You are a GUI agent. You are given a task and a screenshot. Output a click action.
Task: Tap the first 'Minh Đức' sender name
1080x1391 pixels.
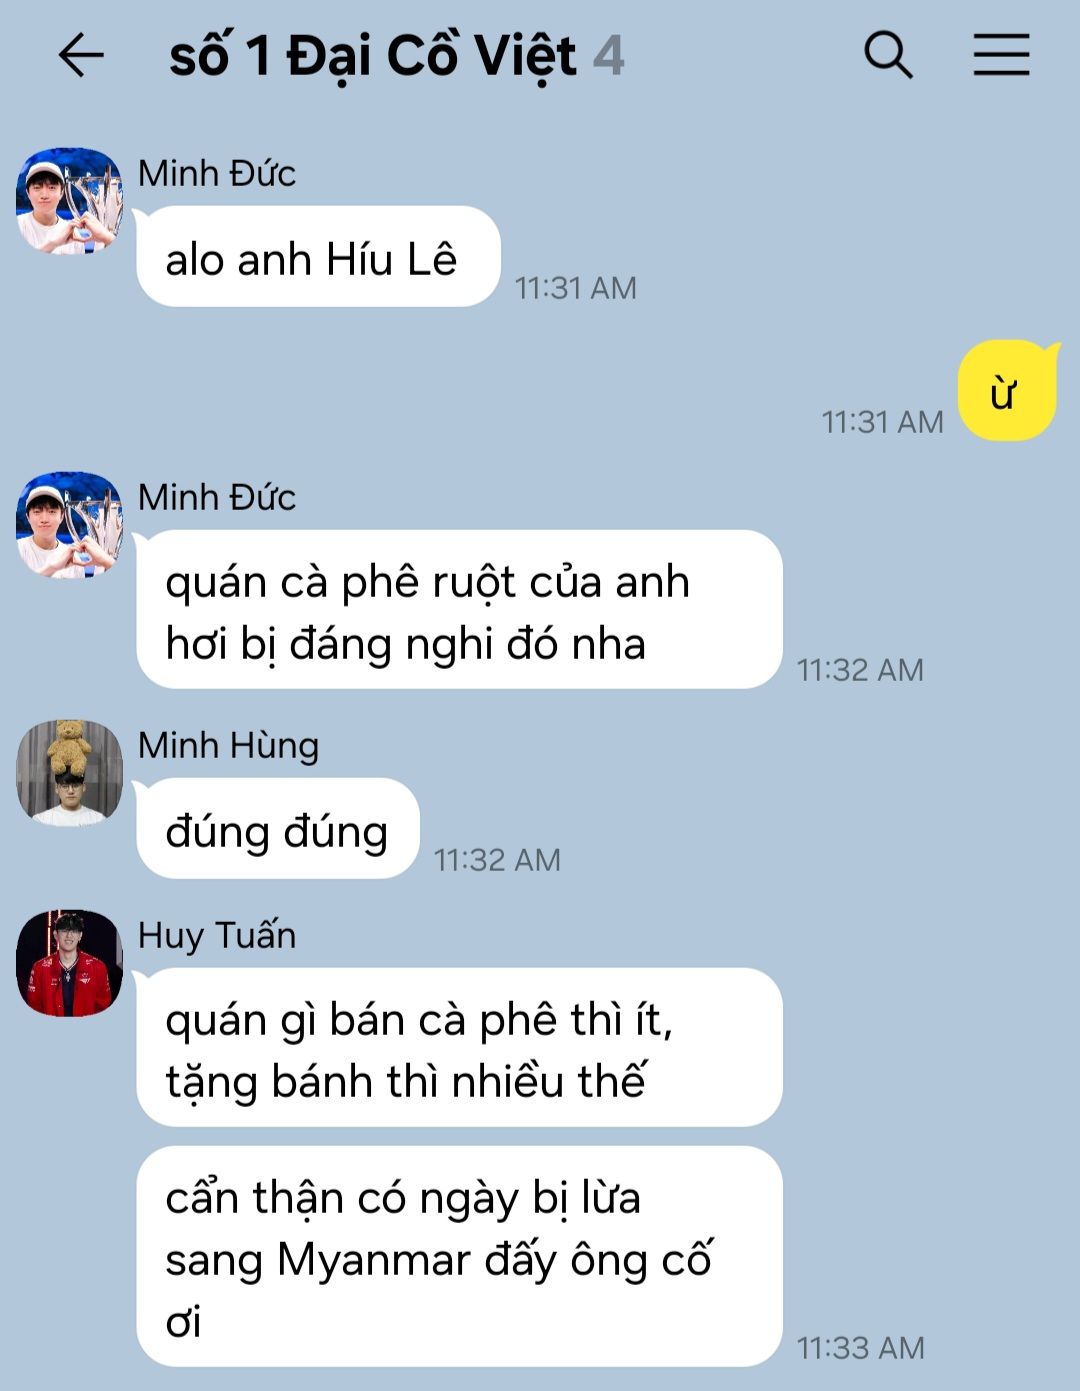pos(217,174)
